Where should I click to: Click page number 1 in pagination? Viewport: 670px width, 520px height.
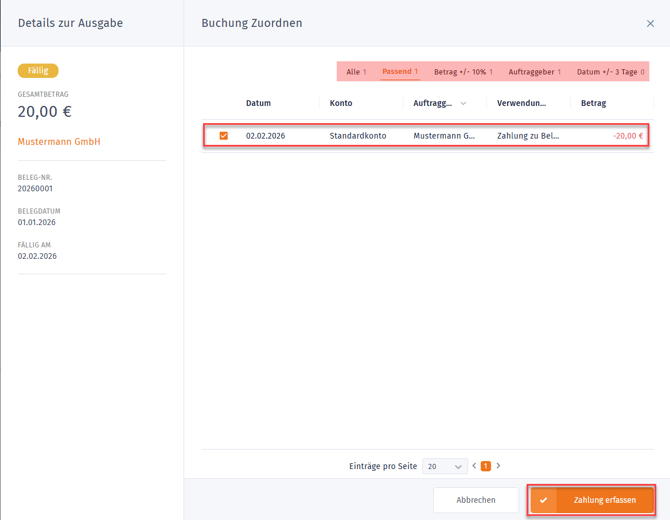pos(486,466)
